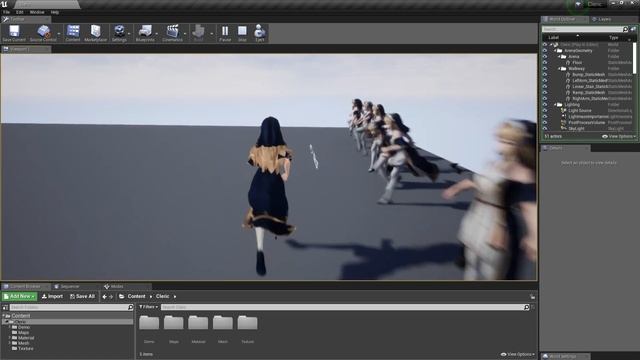
Task: Collapse the Walkway folder in outliner
Action: [x=559, y=69]
